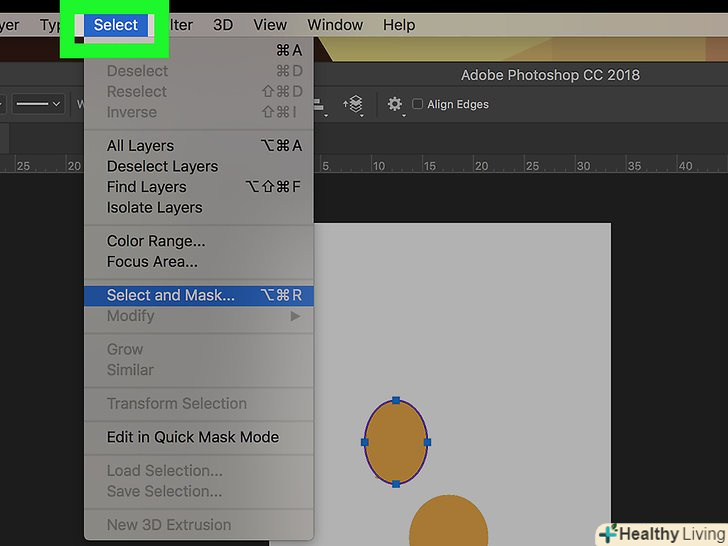Viewport: 728px width, 546px height.
Task: Click All Layers in Select menu
Action: pos(140,146)
